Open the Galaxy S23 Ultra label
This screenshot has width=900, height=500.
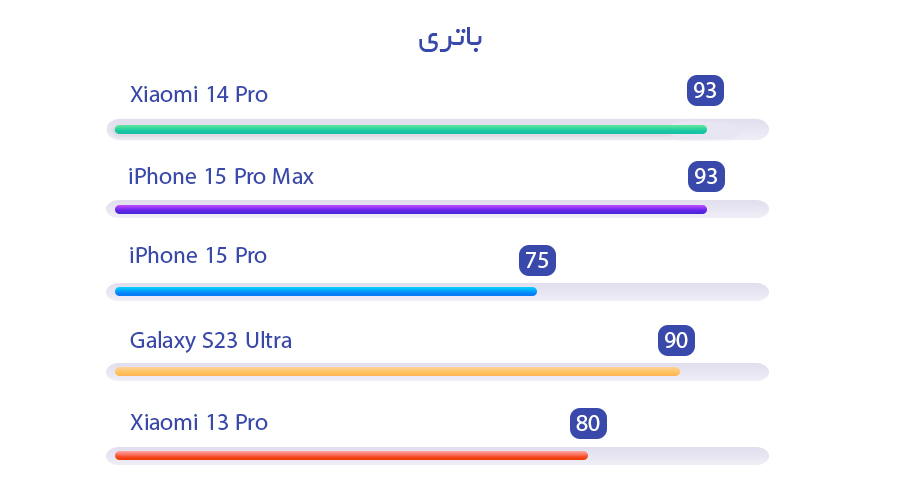pos(211,341)
